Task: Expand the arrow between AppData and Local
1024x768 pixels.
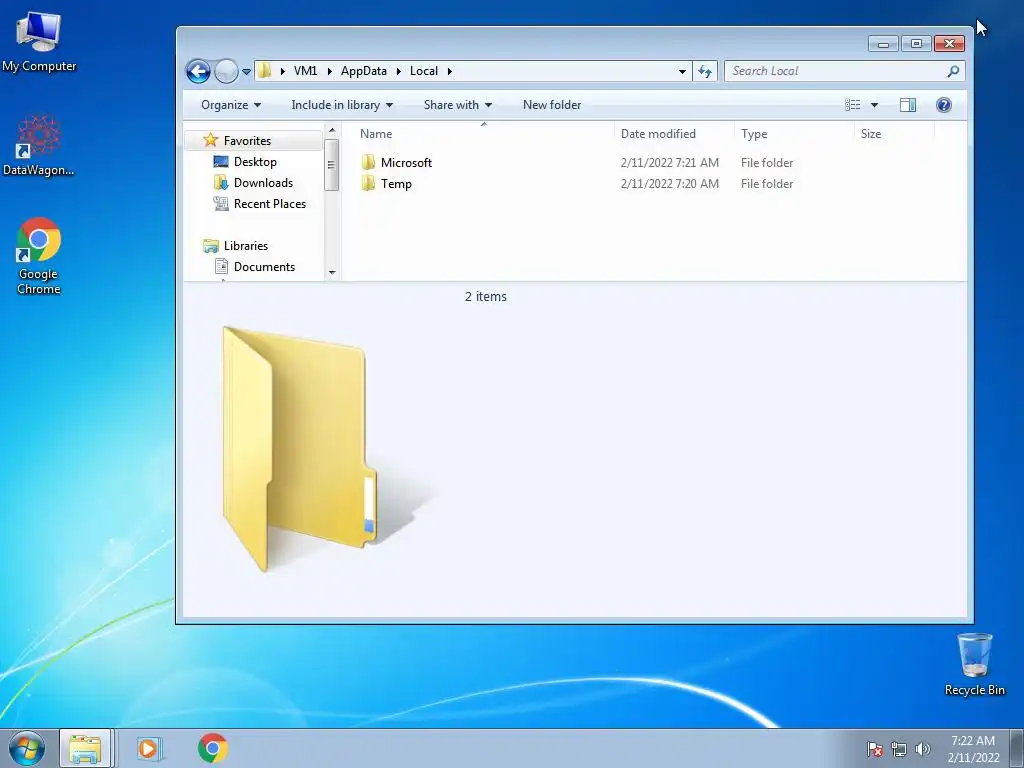Action: [398, 71]
